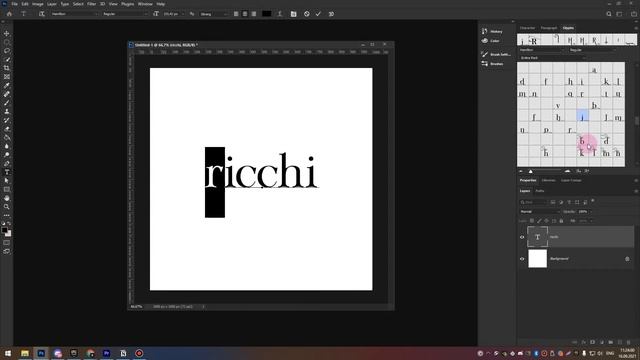The width and height of the screenshot is (640, 360).
Task: Click the Create warped text icon
Action: tap(280, 14)
